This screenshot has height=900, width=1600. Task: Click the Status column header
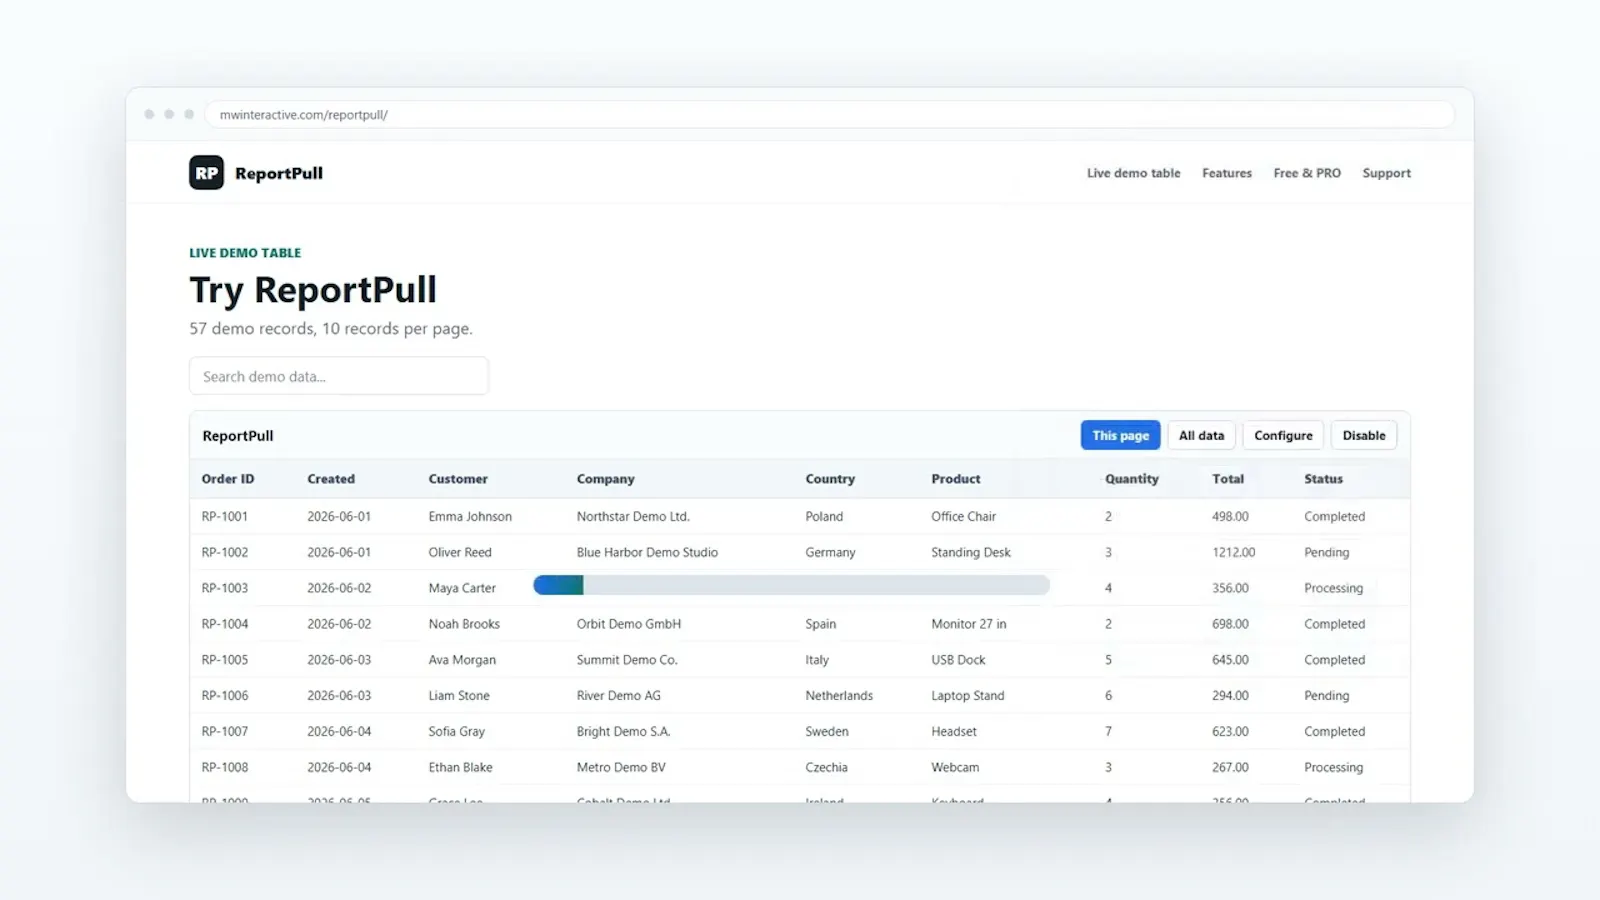[x=1323, y=479]
